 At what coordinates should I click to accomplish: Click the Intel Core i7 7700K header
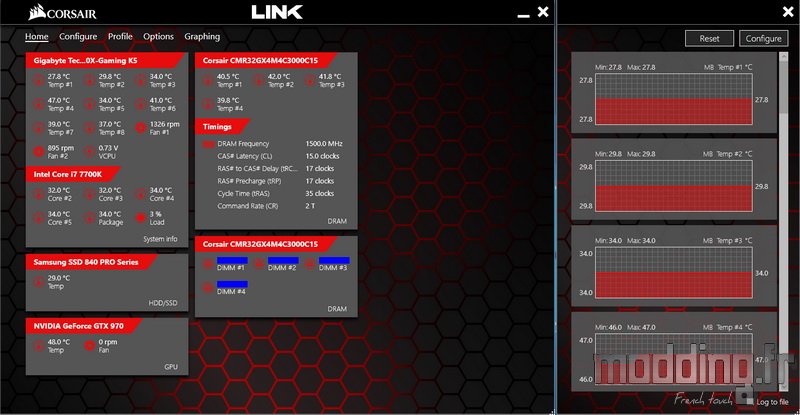(x=73, y=174)
